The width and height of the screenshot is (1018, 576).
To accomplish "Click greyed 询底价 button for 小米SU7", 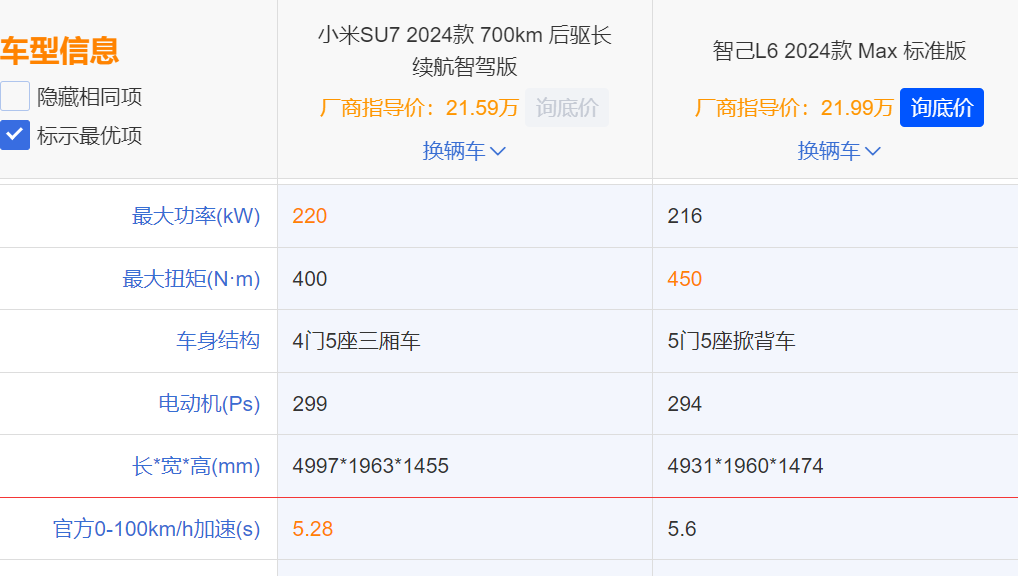I will point(567,107).
